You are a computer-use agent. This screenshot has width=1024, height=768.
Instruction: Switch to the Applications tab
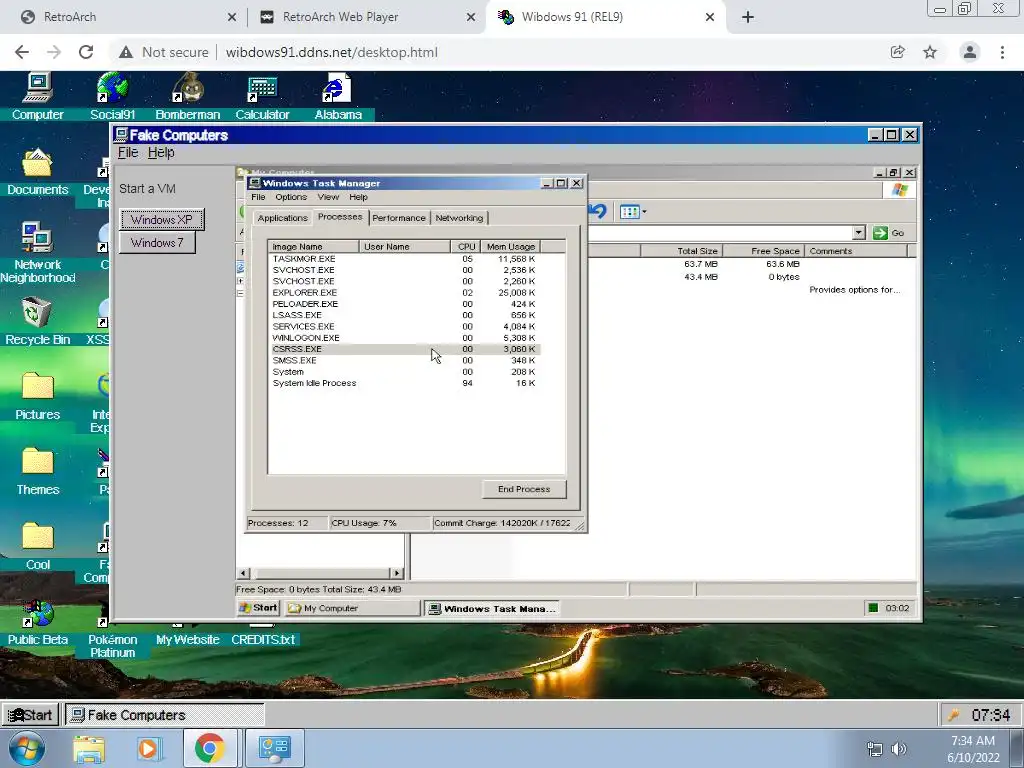(282, 217)
